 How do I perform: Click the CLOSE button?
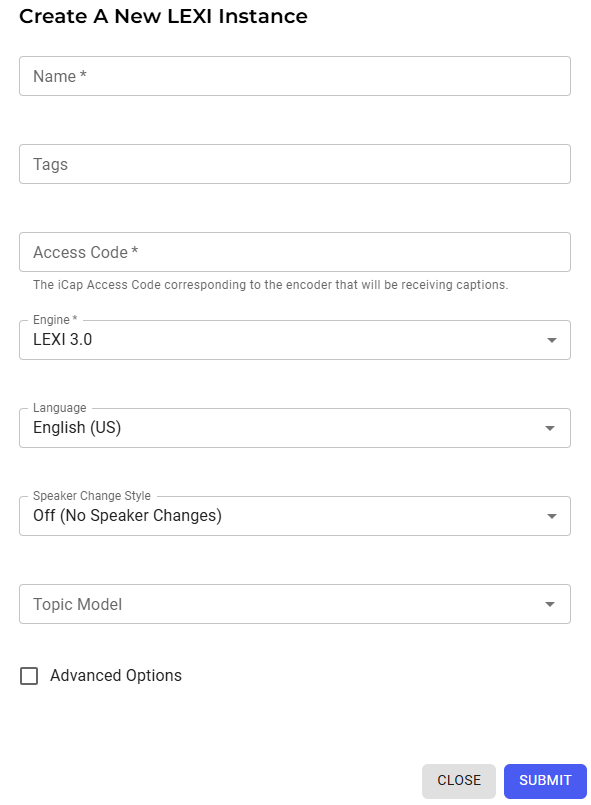[x=459, y=780]
